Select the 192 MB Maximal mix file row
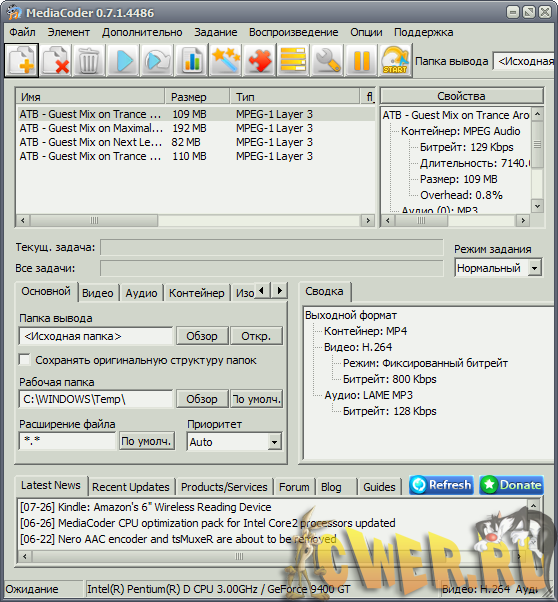 [x=196, y=128]
